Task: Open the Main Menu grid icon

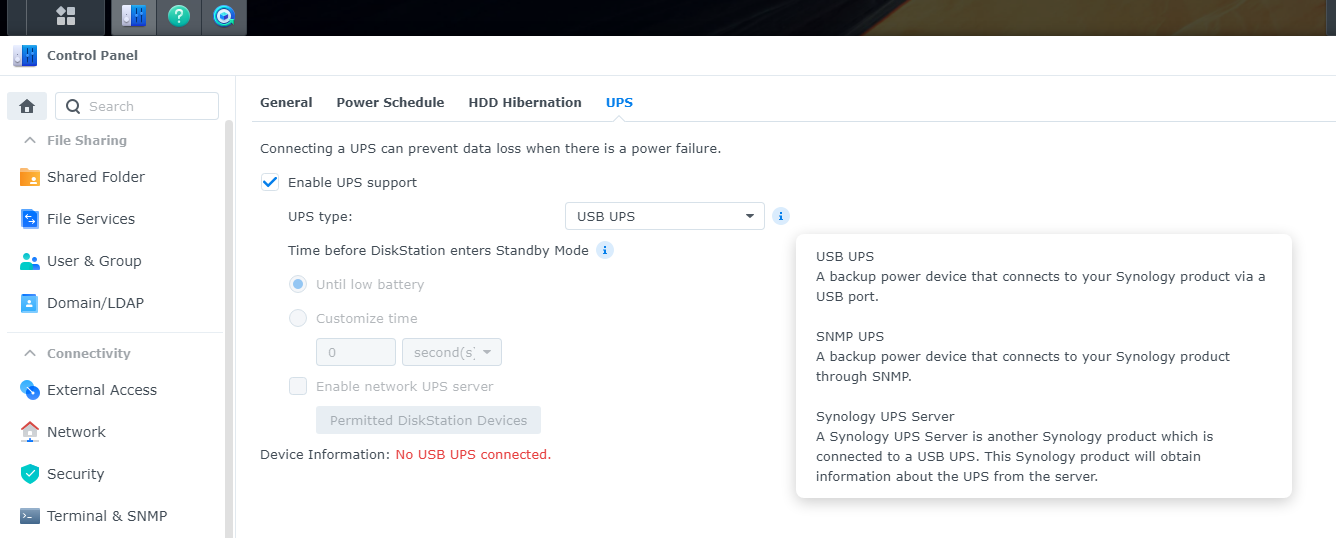Action: pos(66,16)
